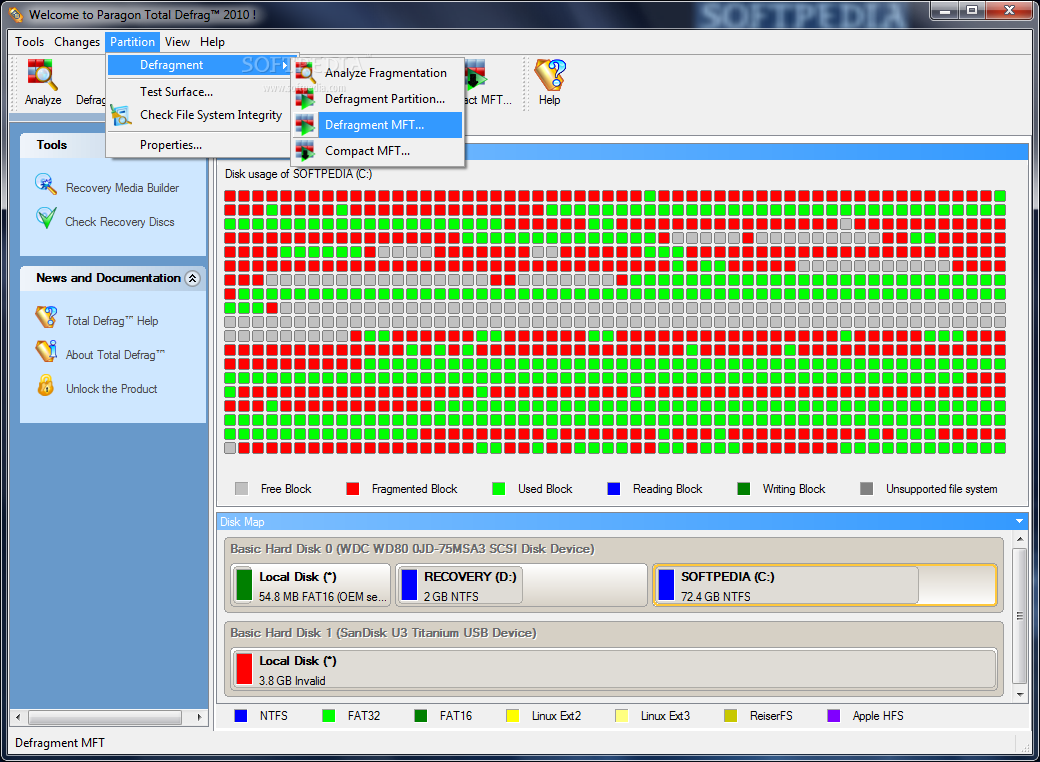
Task: Click the Check File System Integrity icon
Action: [121, 115]
